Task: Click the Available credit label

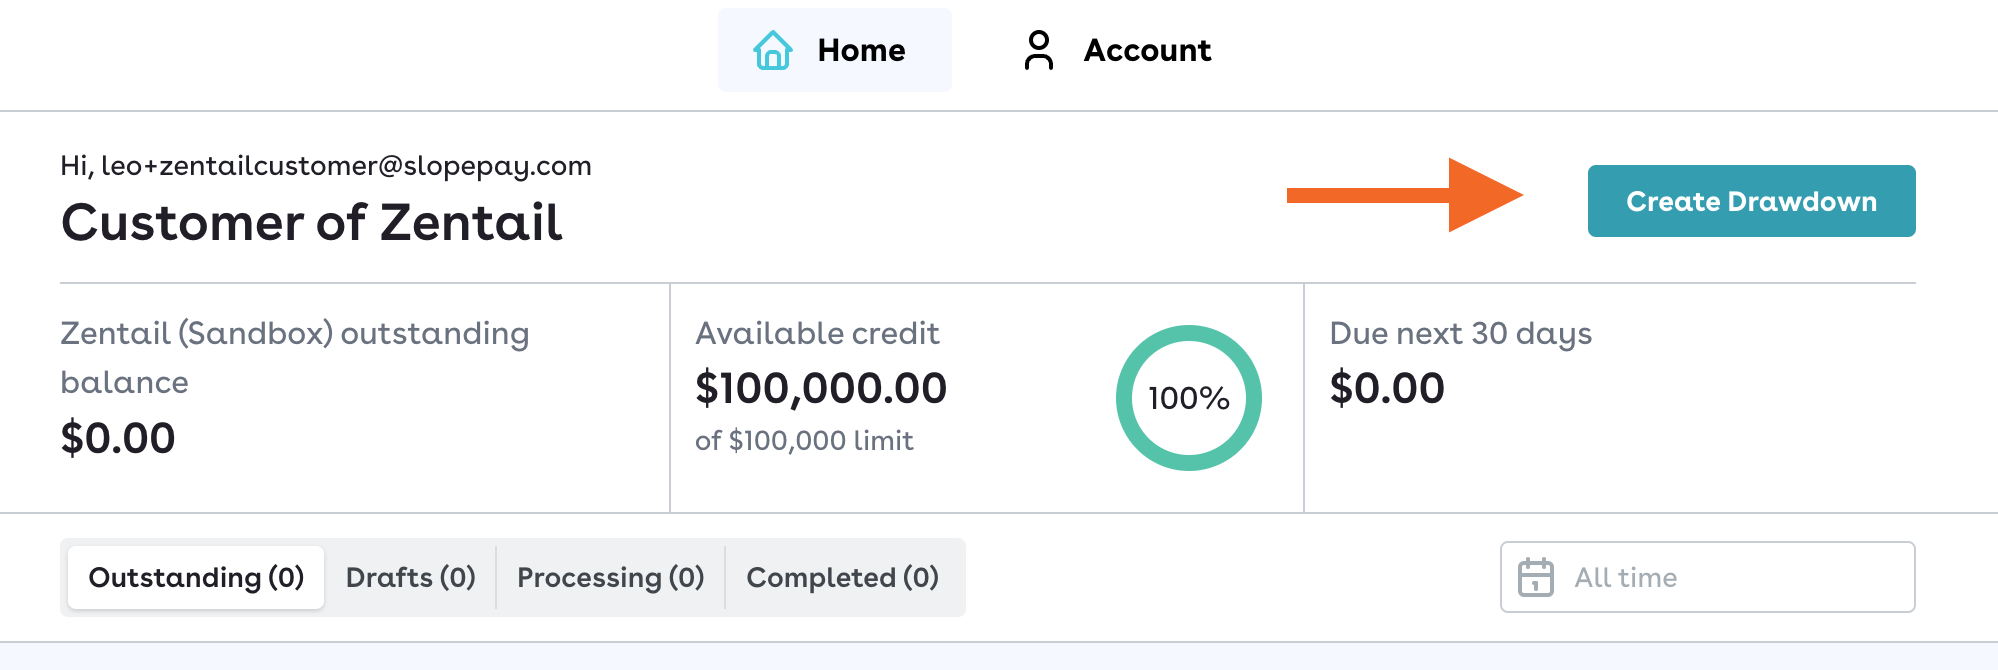Action: pos(817,333)
